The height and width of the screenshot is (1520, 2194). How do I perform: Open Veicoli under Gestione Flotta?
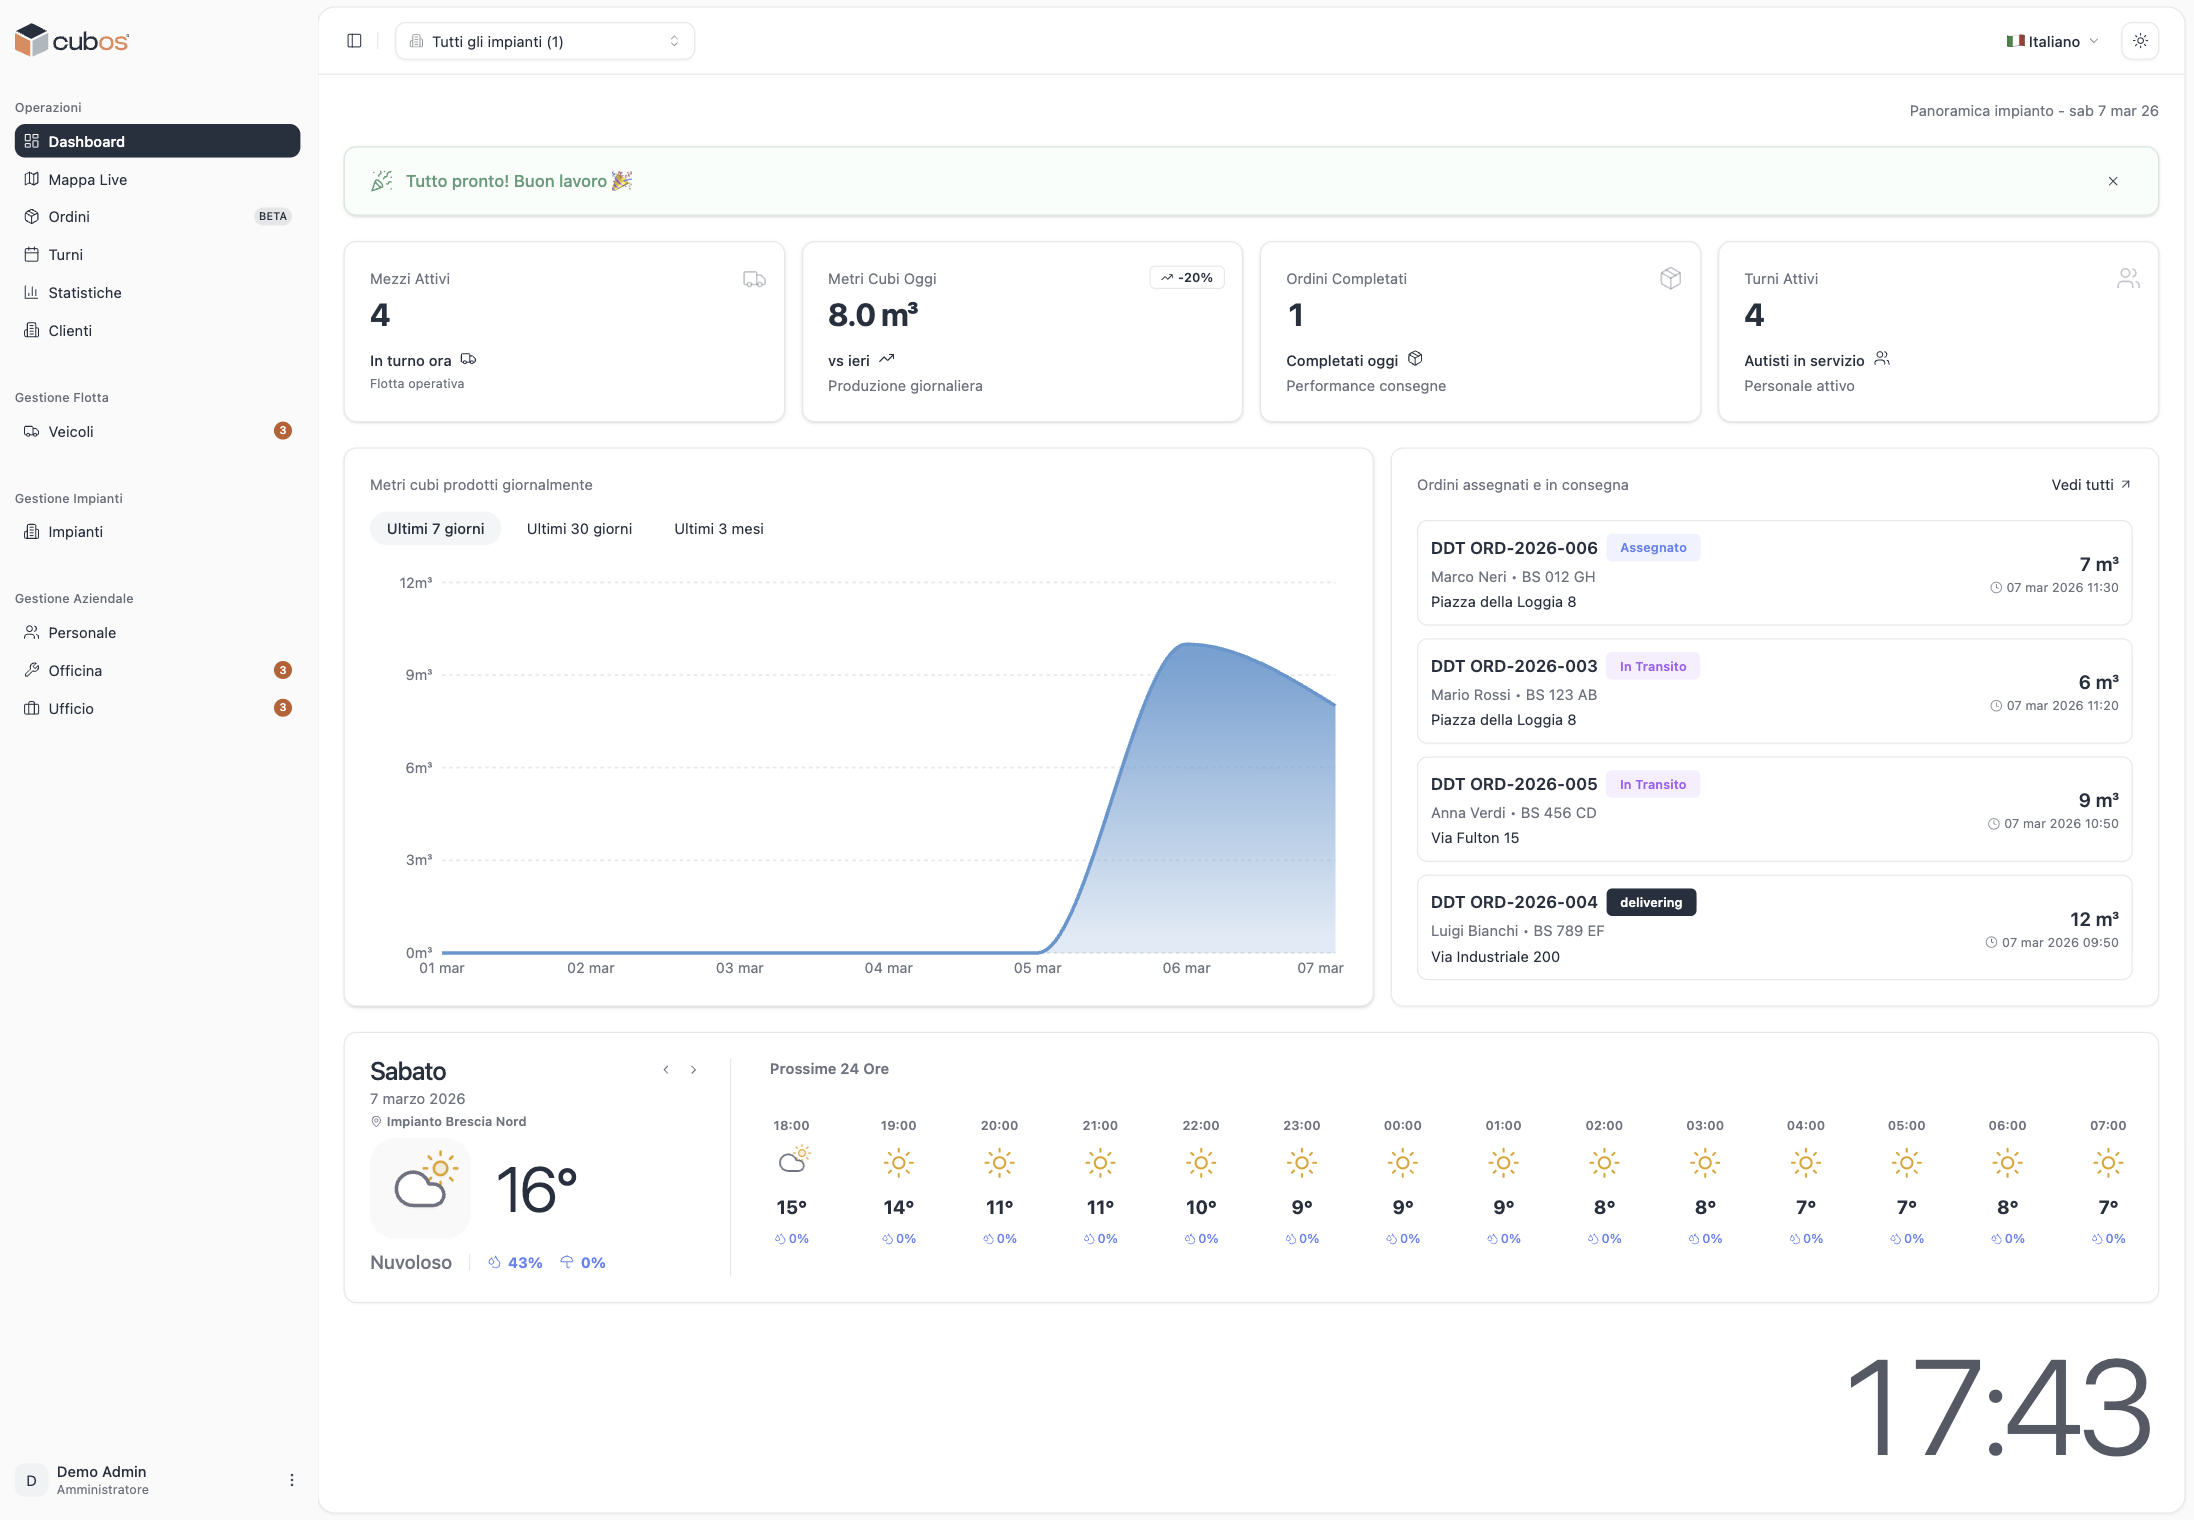(x=70, y=432)
